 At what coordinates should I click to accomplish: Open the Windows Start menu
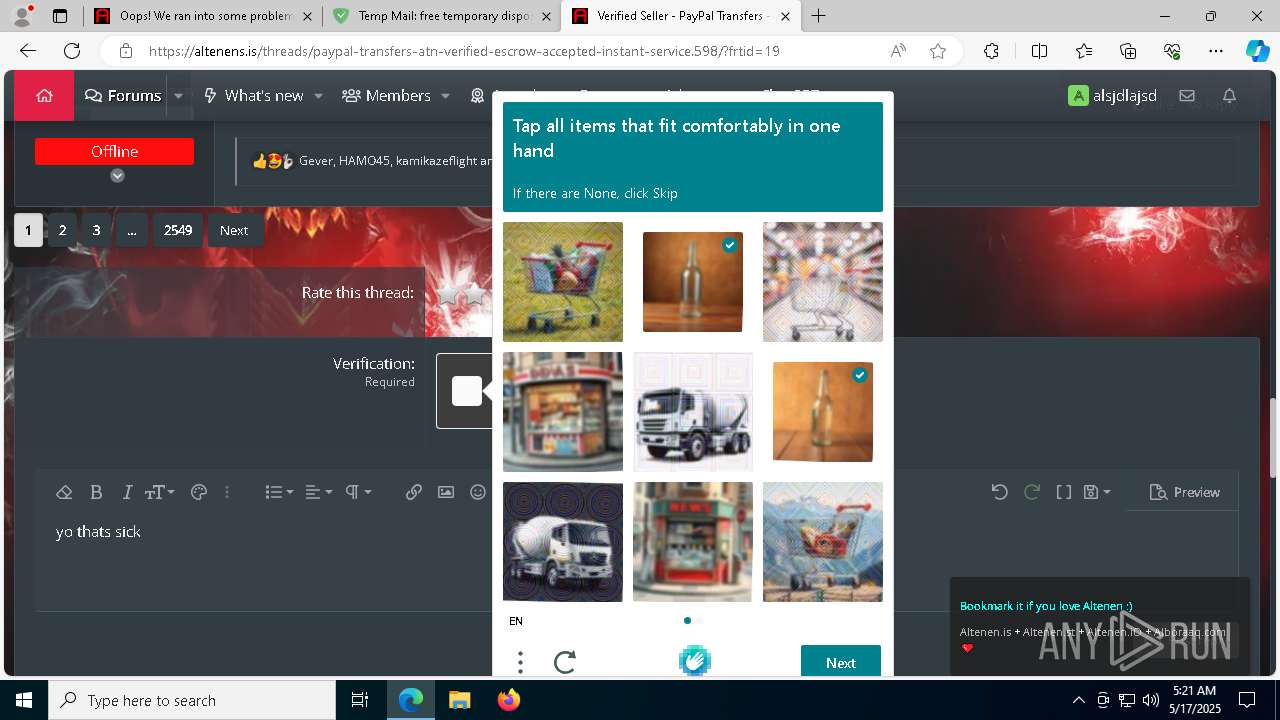tap(24, 700)
